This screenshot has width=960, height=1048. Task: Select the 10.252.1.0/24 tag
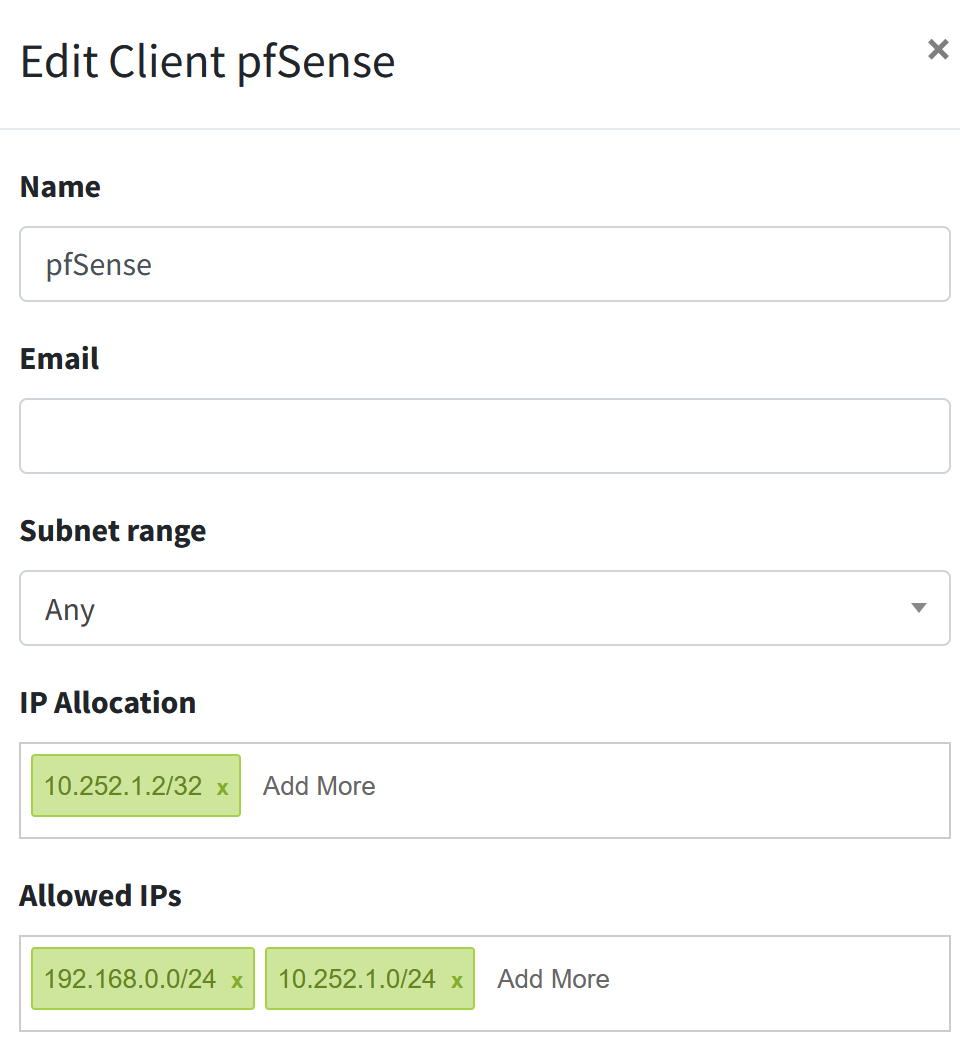coord(357,979)
